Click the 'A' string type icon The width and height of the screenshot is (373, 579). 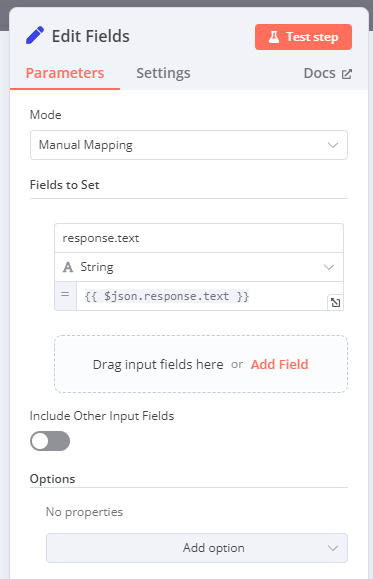pos(68,267)
